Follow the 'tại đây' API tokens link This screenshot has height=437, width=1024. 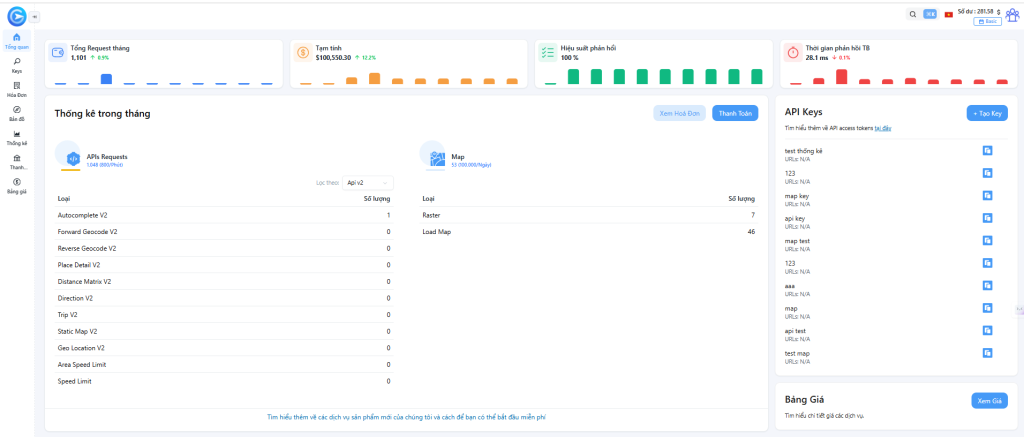coord(883,129)
